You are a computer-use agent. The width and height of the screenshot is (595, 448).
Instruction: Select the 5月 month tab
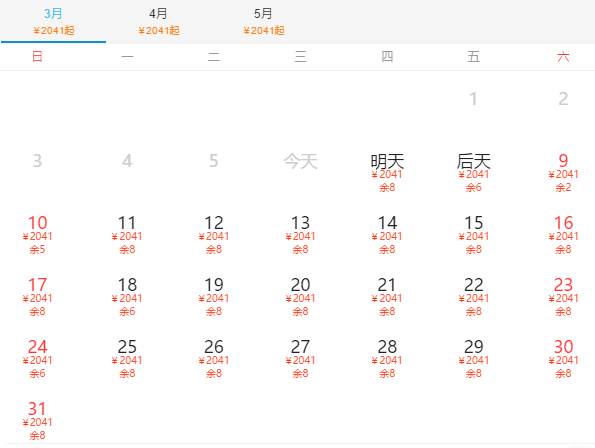(x=263, y=21)
